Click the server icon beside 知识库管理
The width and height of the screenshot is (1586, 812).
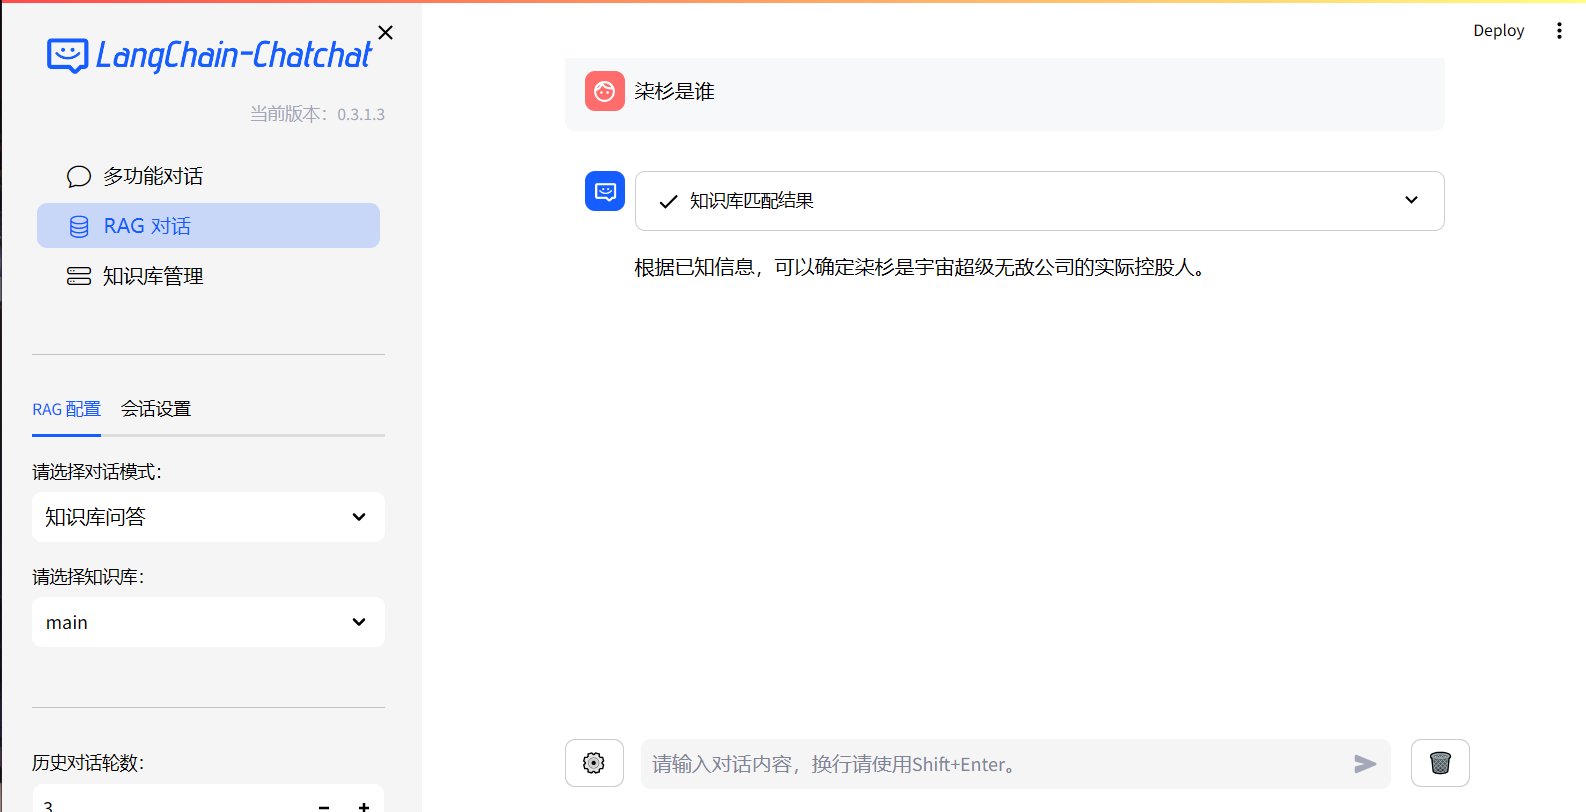point(79,276)
